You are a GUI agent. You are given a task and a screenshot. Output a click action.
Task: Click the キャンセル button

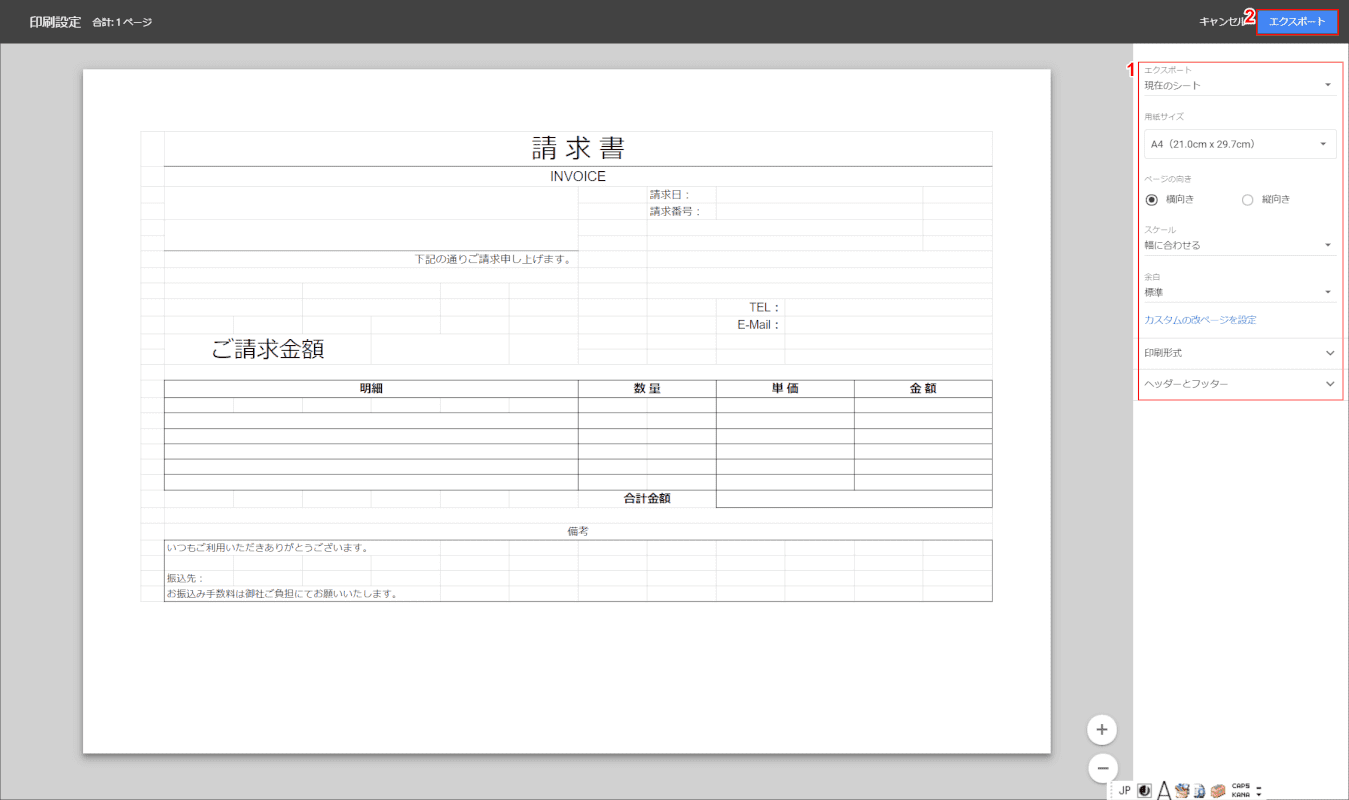[x=1223, y=22]
